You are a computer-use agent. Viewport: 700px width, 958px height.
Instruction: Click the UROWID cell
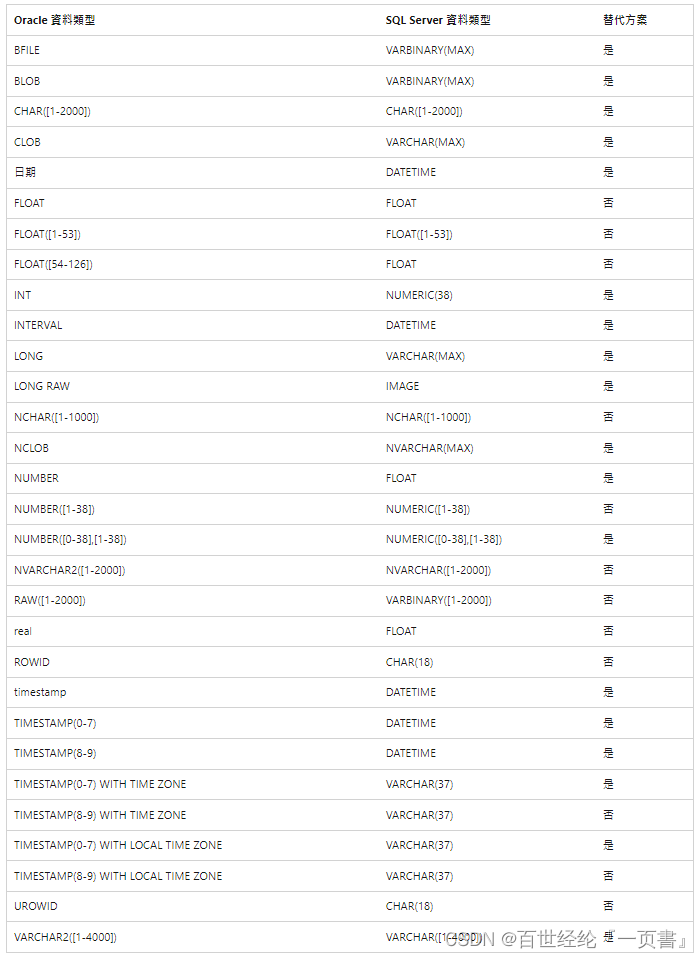36,906
